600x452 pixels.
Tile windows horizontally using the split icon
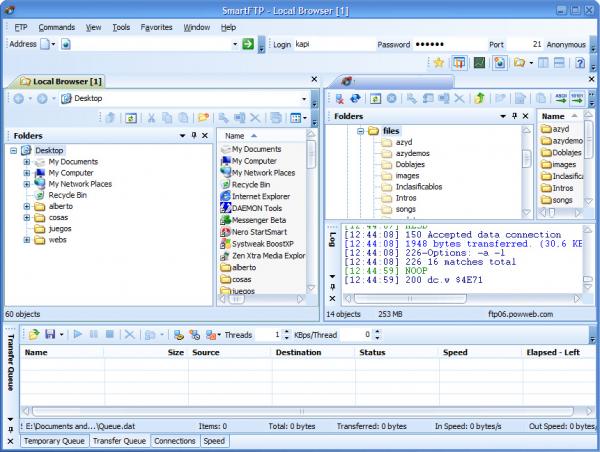click(x=559, y=62)
